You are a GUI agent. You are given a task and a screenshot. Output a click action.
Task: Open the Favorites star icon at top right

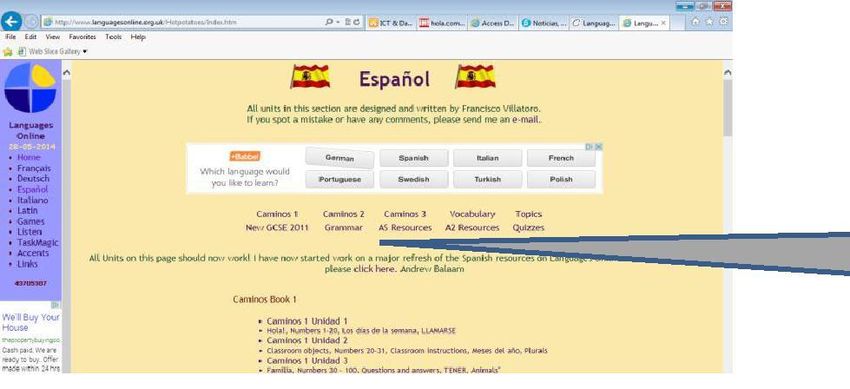pos(709,22)
